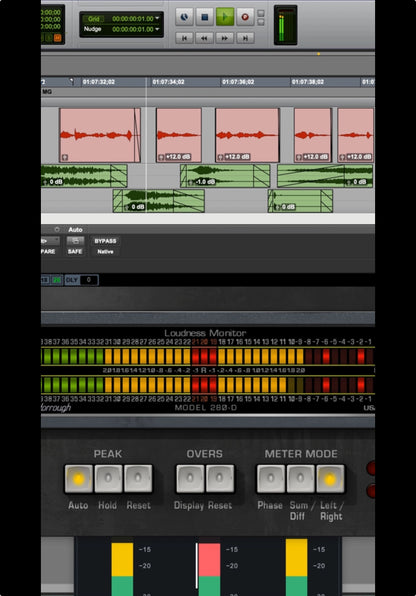Click the Peak Reset button
416x596 pixels.
tap(138, 479)
